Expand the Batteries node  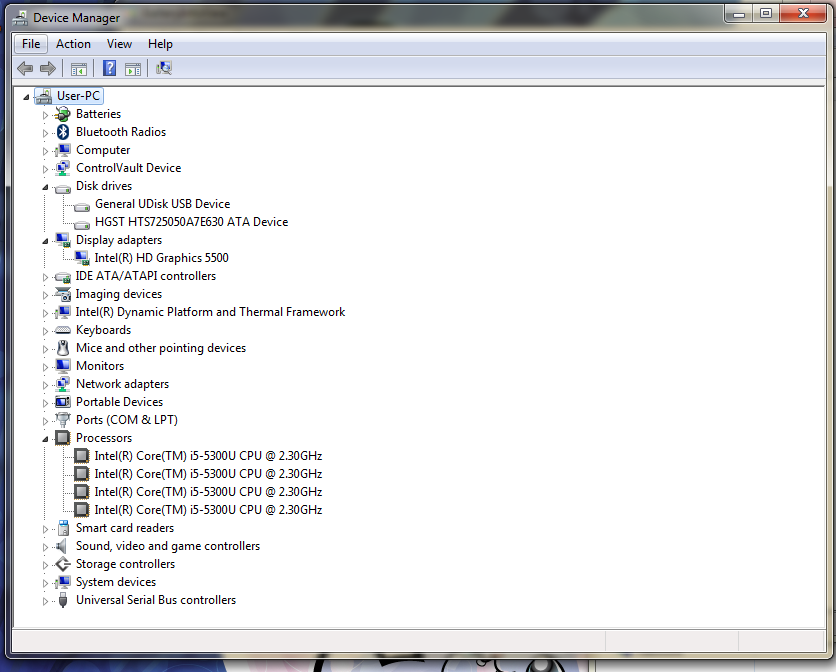point(45,115)
